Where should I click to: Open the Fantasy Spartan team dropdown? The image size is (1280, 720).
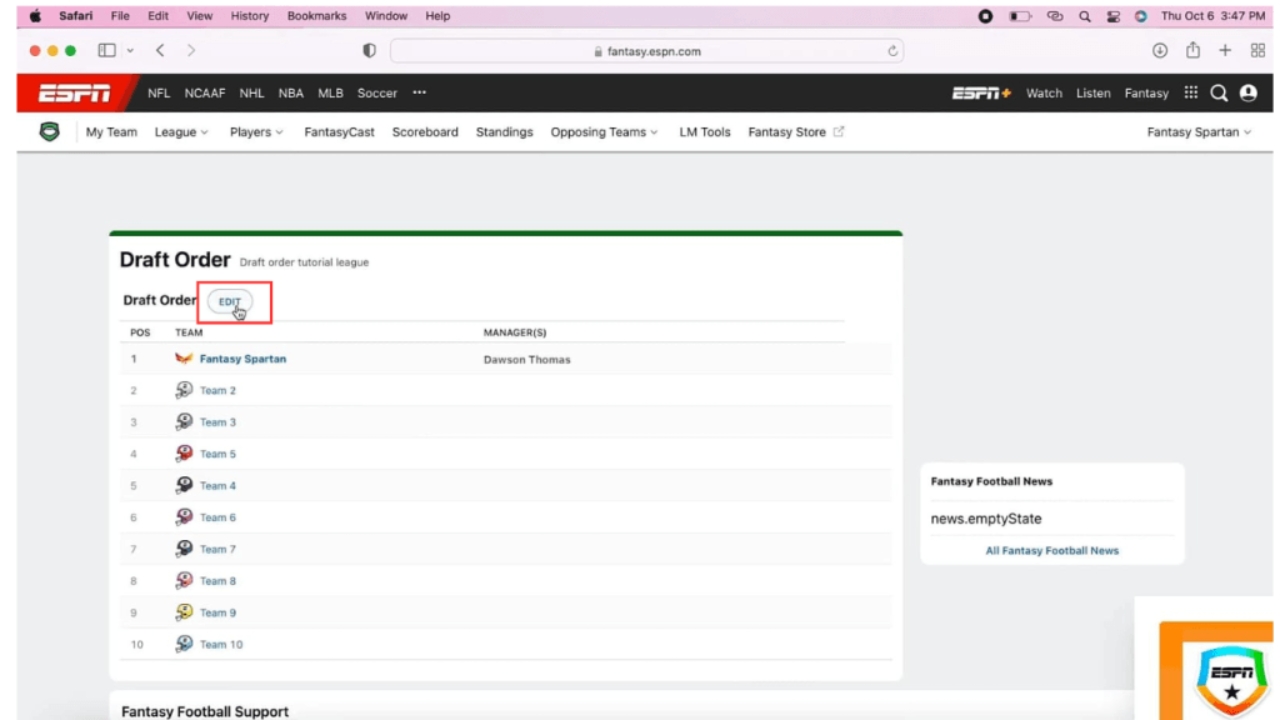[x=1199, y=132]
